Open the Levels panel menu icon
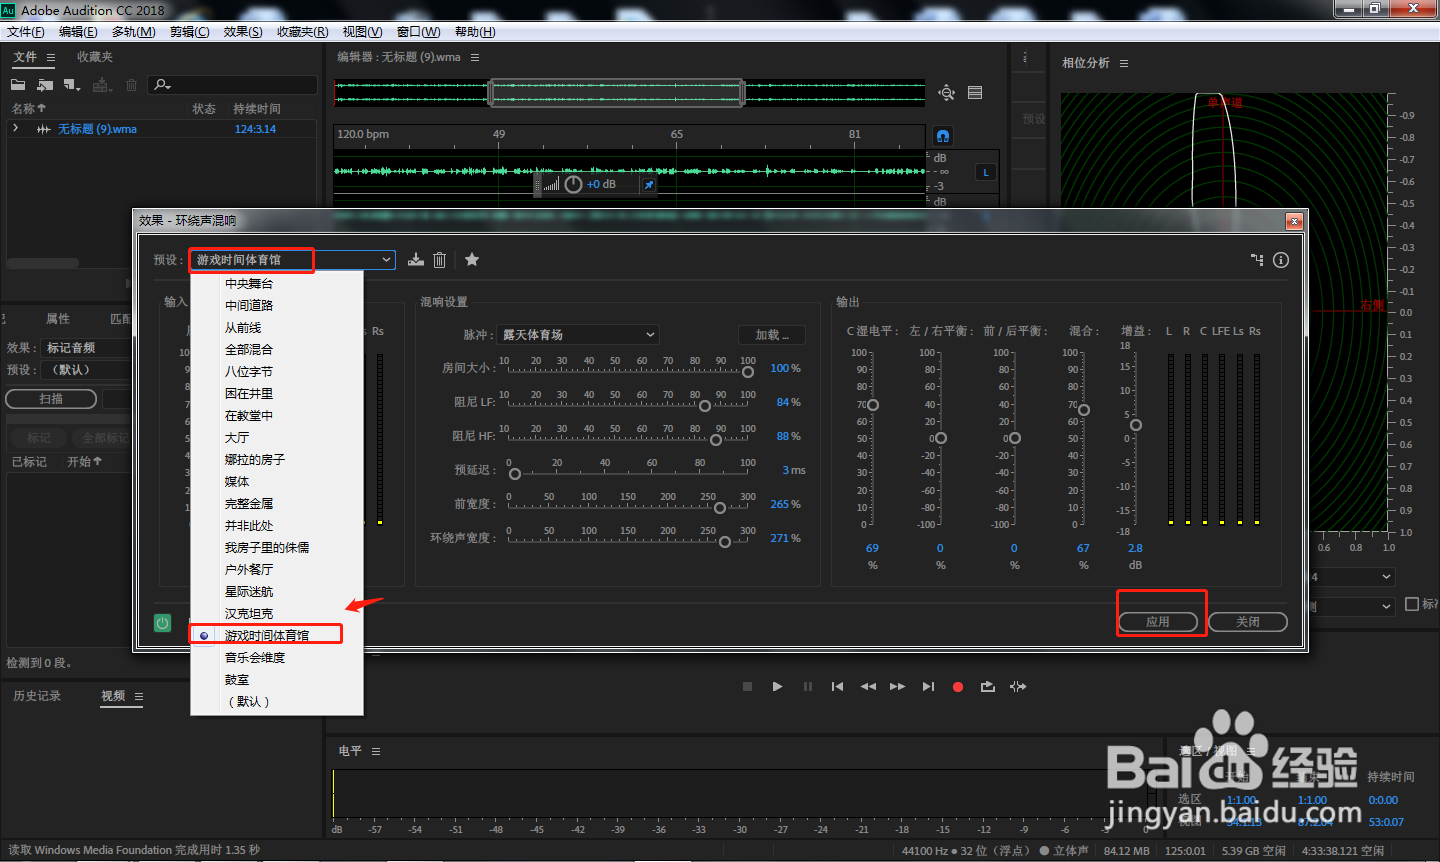 click(376, 751)
